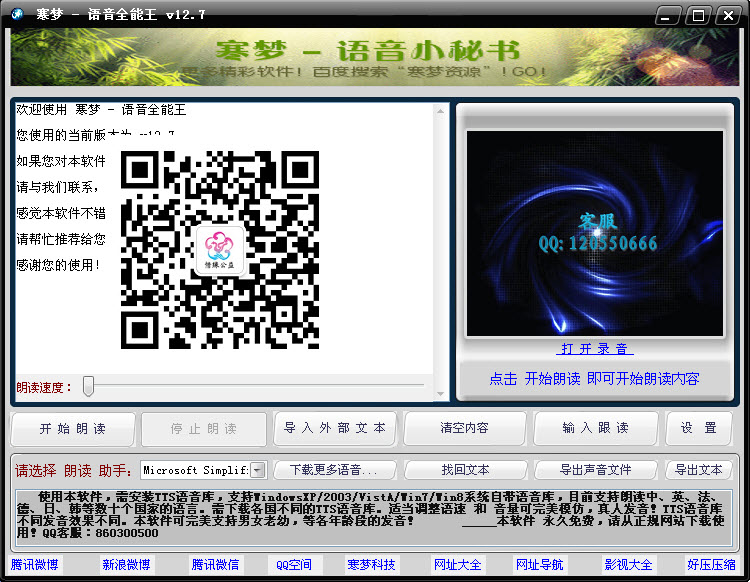This screenshot has height=582, width=750.
Task: Open the 打开录音 link
Action: point(595,349)
